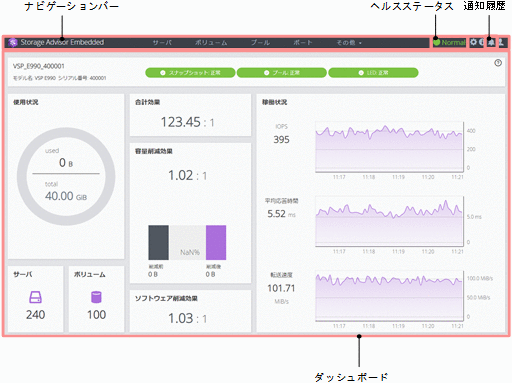This screenshot has width=512, height=383.
Task: Click the response time value 5.52 ms
Action: tap(281, 214)
